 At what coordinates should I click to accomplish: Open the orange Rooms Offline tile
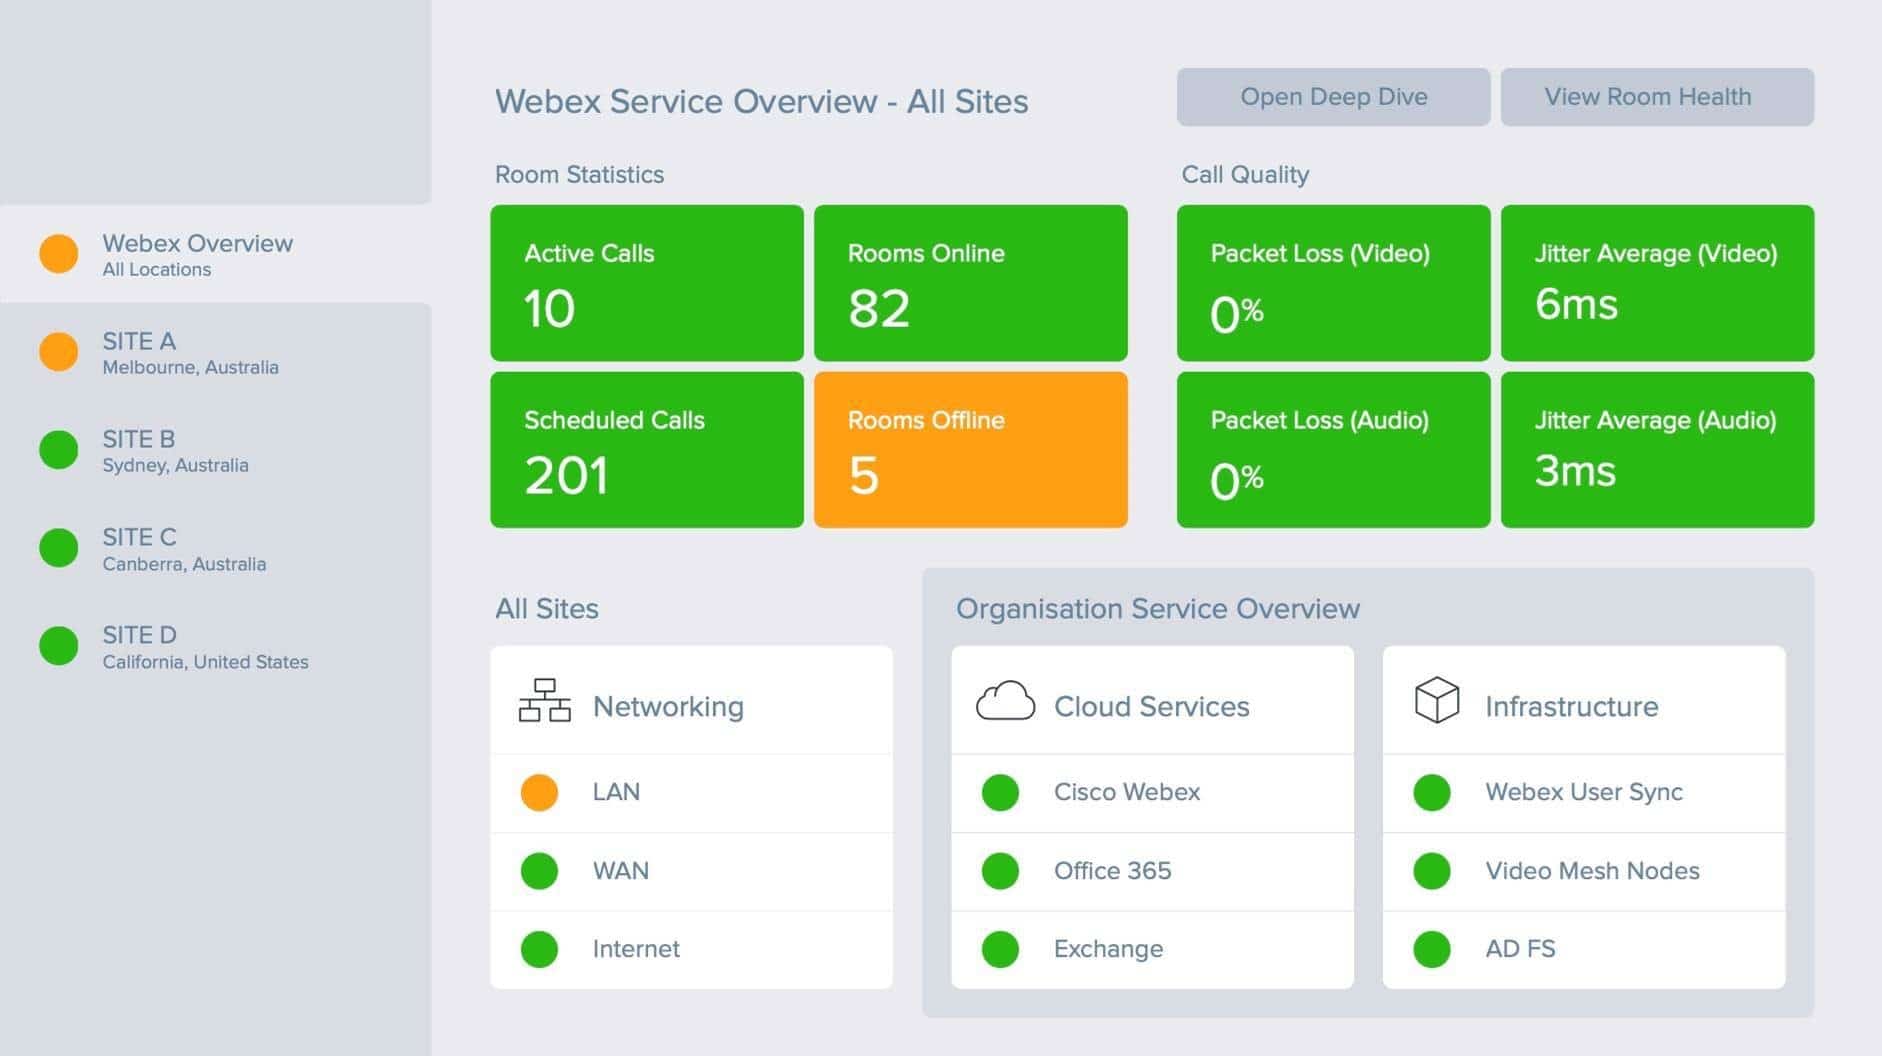click(x=971, y=450)
